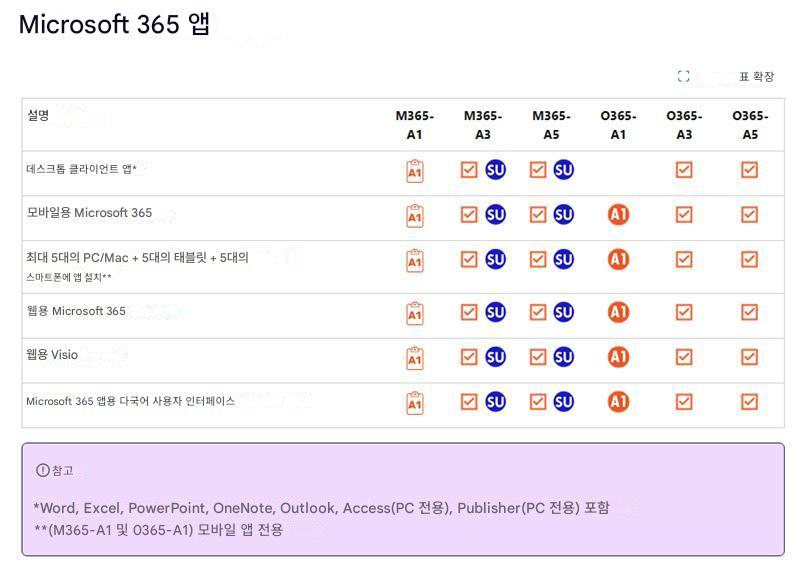800x567 pixels.
Task: Click Microsoft 365 앱용 다국어 사용자 인터페이스 label
Action: click(131, 401)
